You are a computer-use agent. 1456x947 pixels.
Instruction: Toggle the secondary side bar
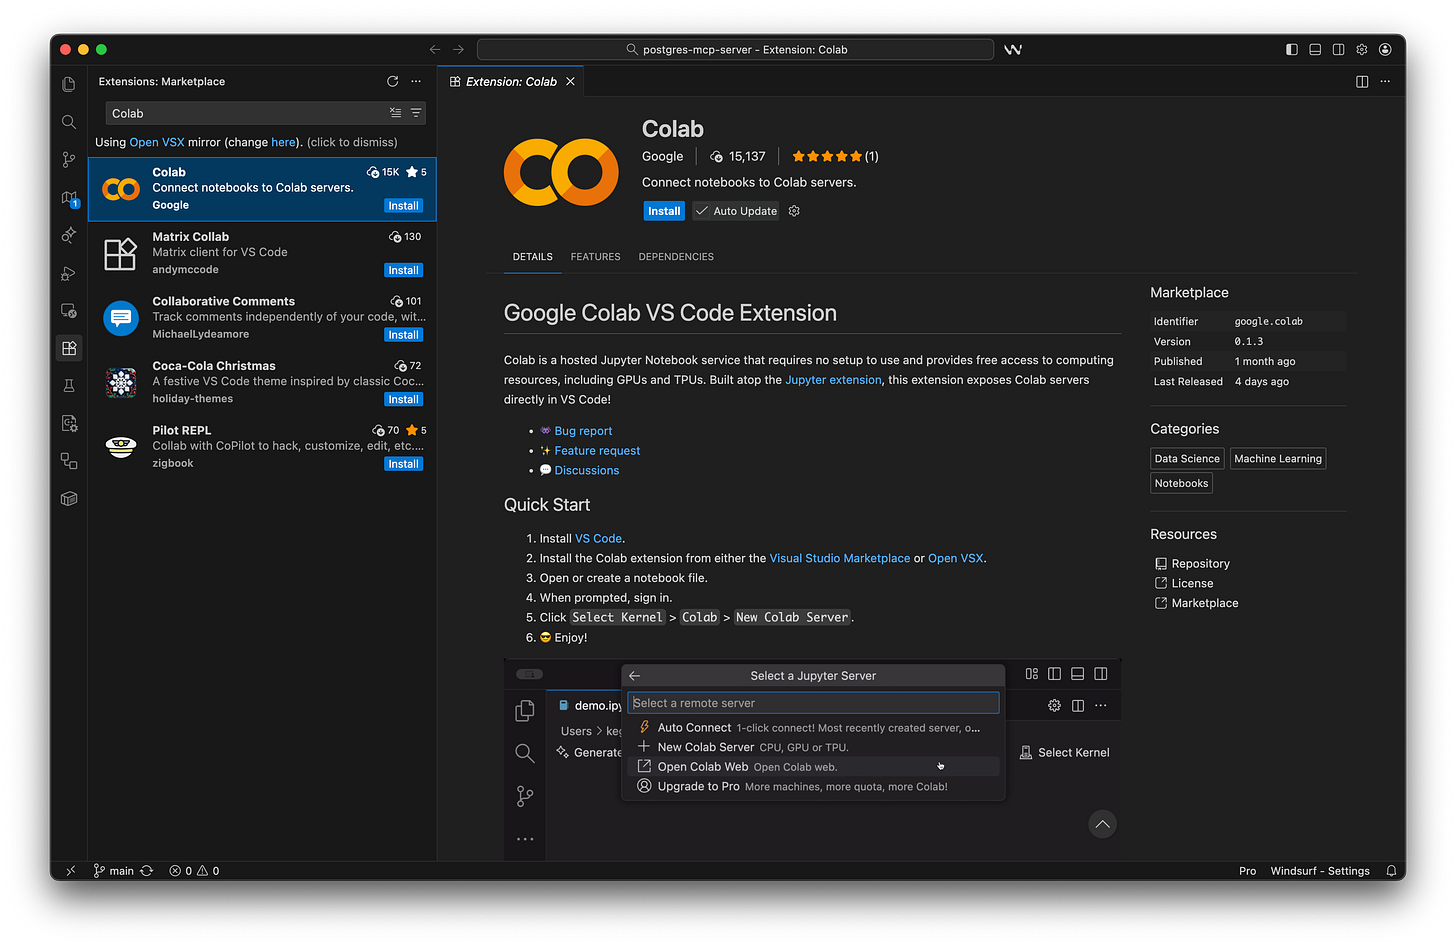pos(1338,49)
